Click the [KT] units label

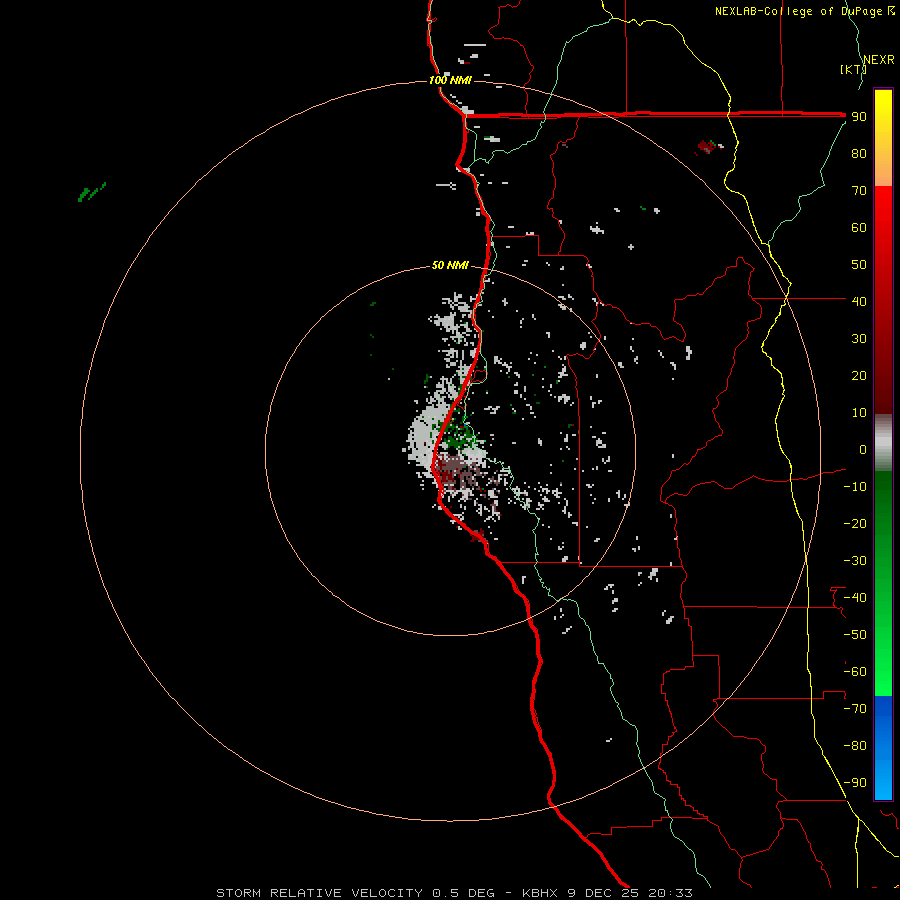pyautogui.click(x=853, y=69)
